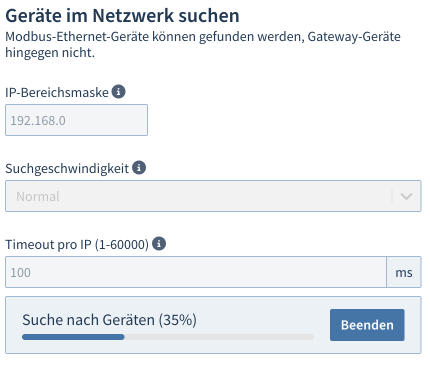The image size is (430, 367).
Task: Click the separator line left of the dropdown chevron
Action: [x=392, y=196]
